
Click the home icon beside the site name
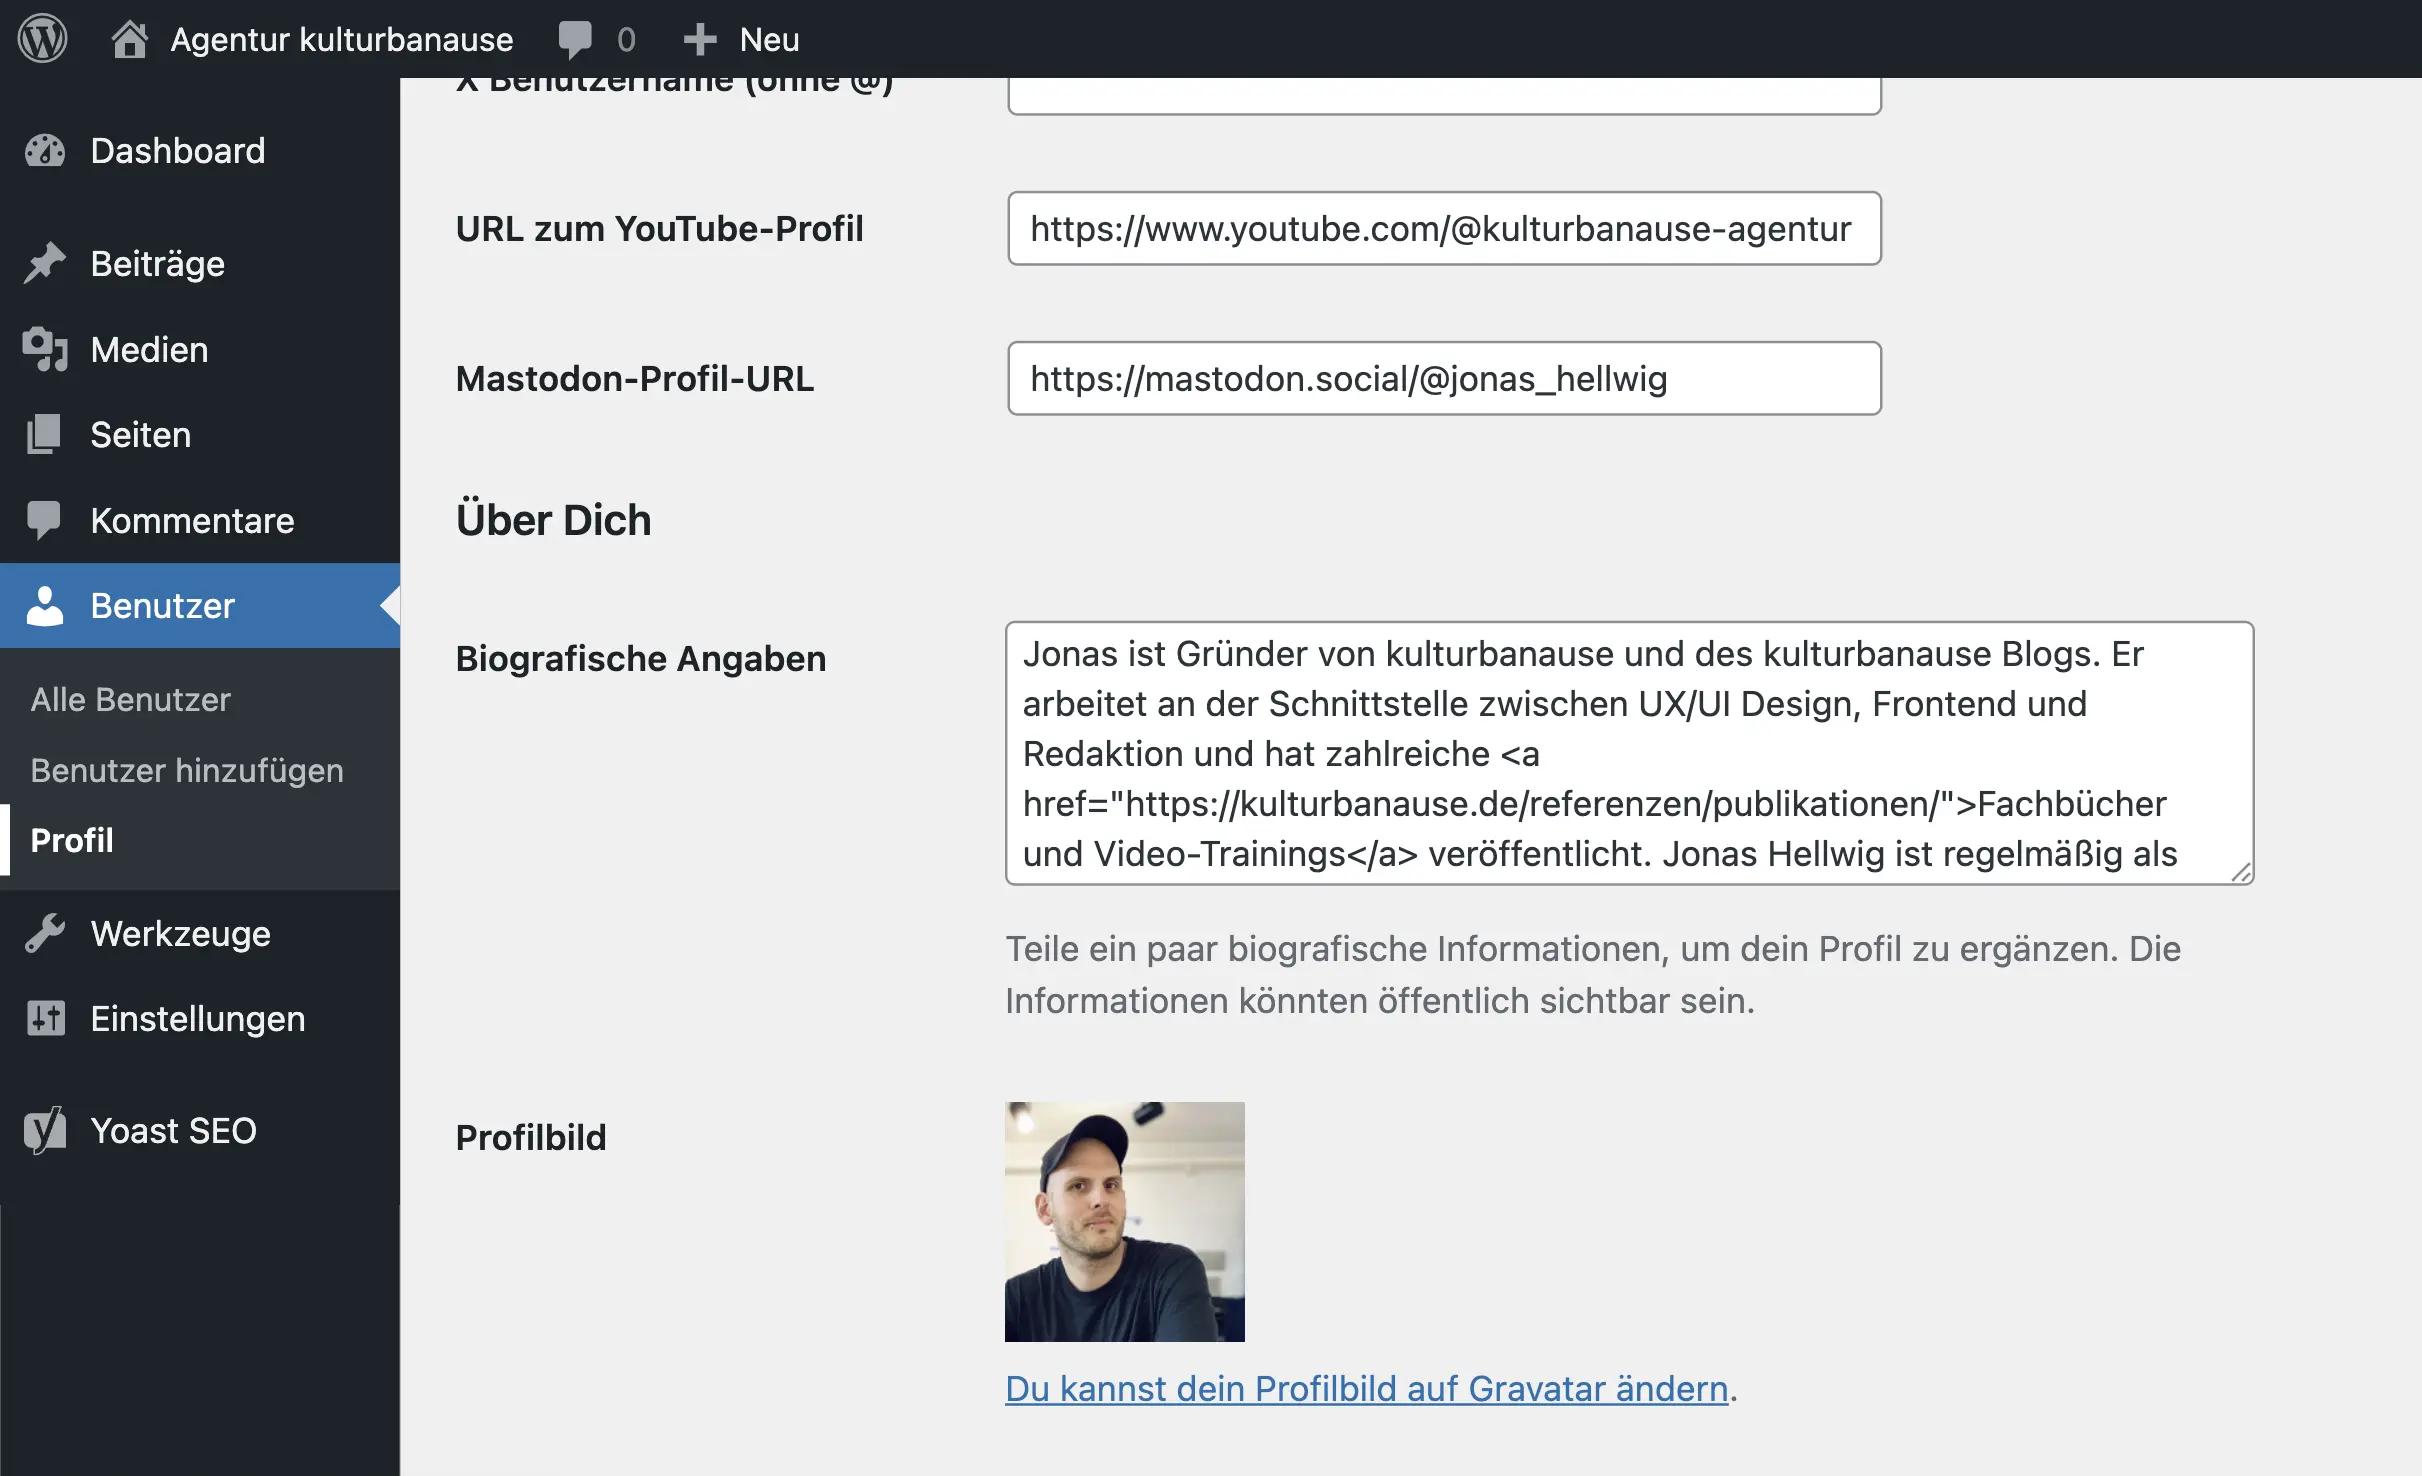(x=129, y=39)
